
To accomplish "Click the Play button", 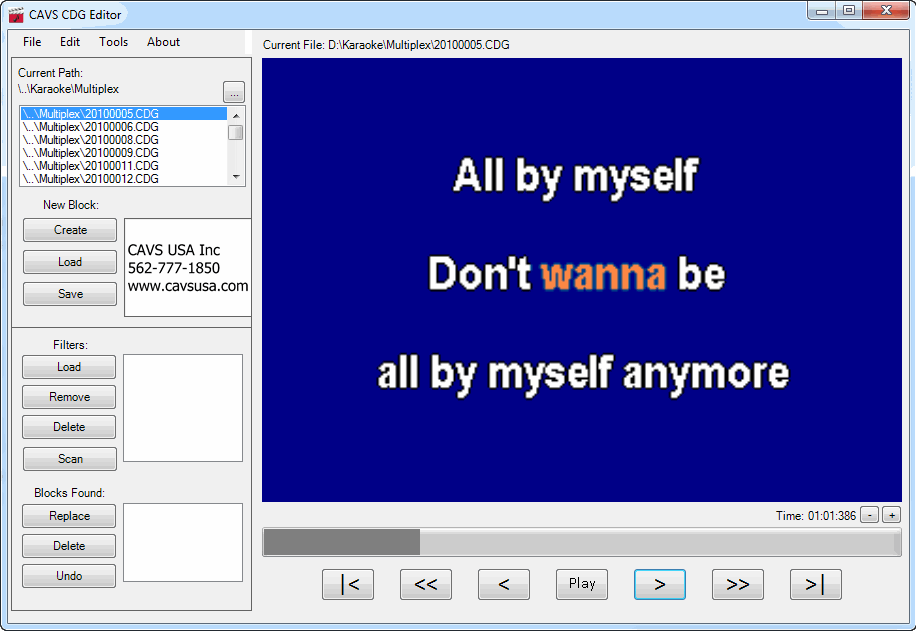I will click(582, 584).
